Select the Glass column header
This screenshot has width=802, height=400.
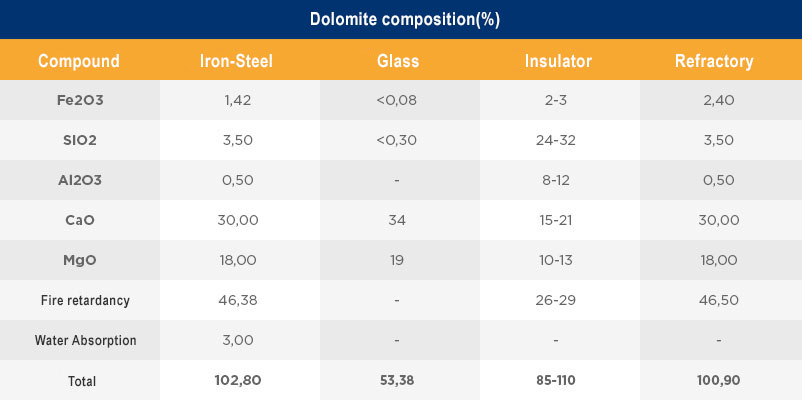pos(397,61)
